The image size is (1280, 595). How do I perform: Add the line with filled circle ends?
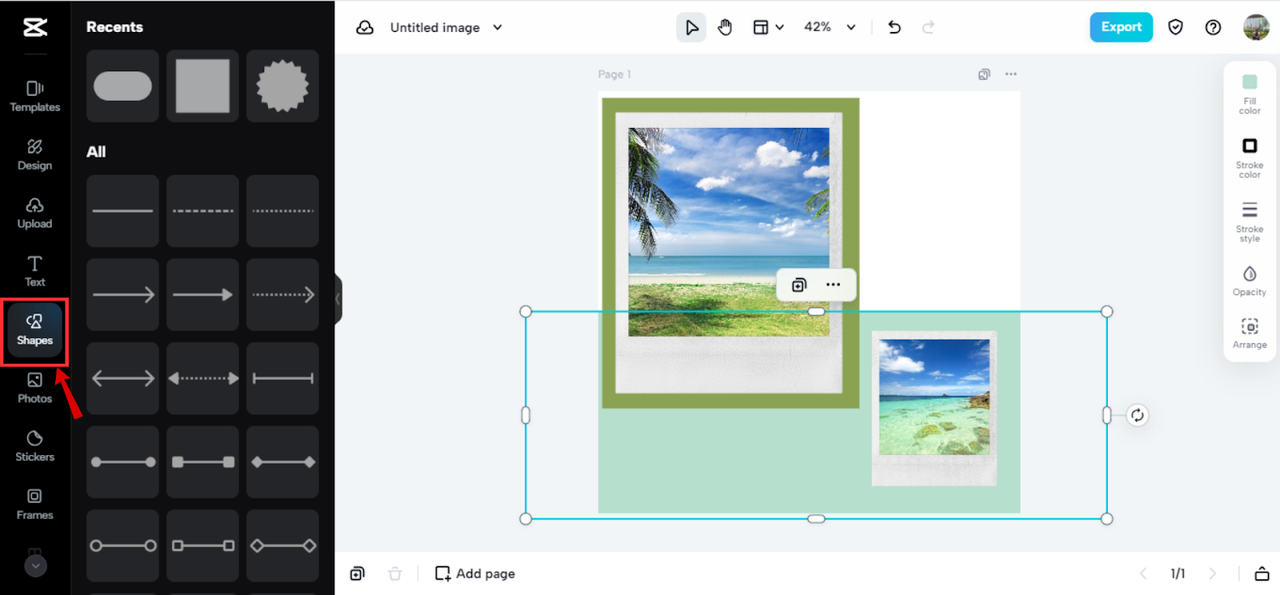pyautogui.click(x=123, y=462)
